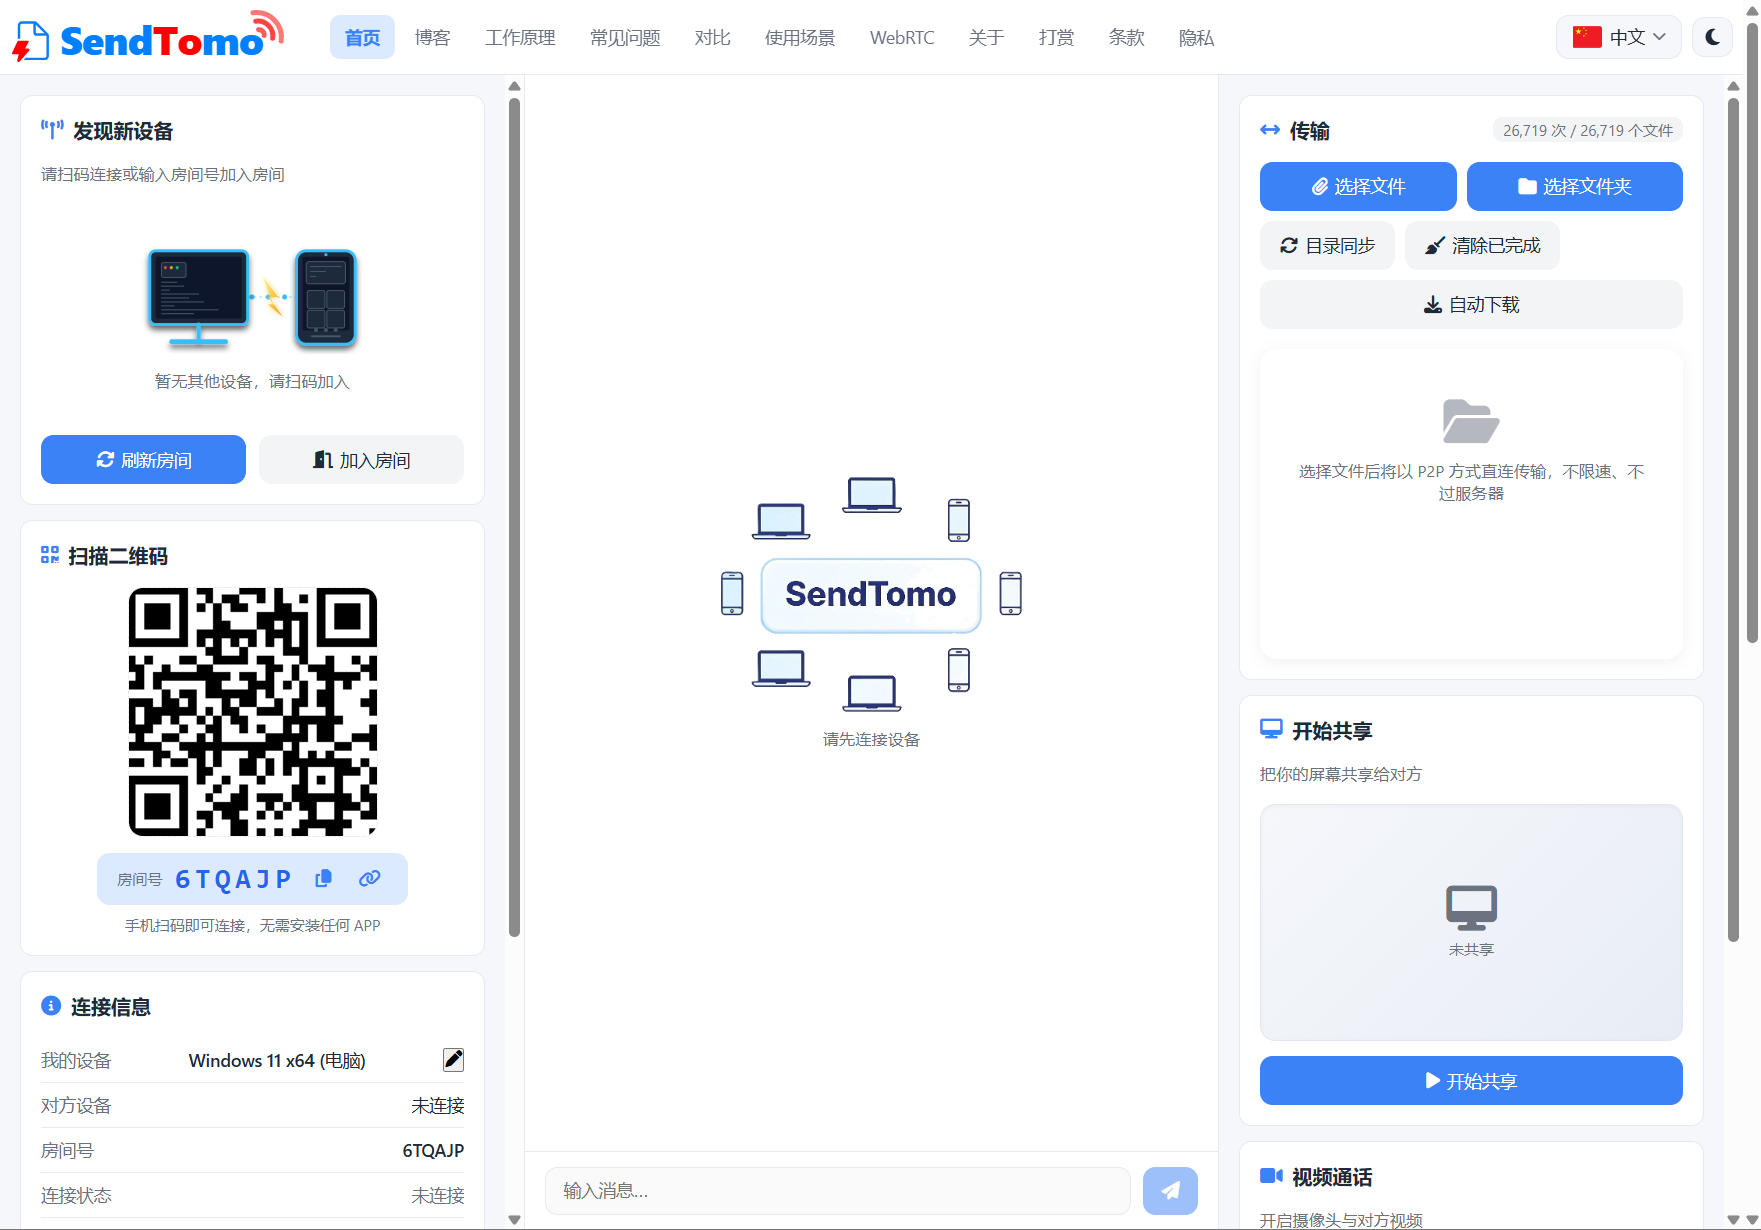The width and height of the screenshot is (1761, 1230).
Task: Click the 选择文件 button
Action: tap(1358, 186)
